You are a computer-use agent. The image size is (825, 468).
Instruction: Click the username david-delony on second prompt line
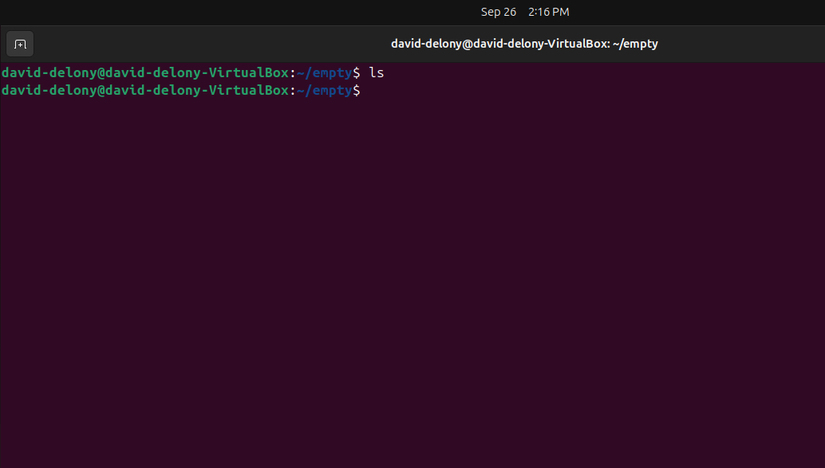click(x=50, y=90)
